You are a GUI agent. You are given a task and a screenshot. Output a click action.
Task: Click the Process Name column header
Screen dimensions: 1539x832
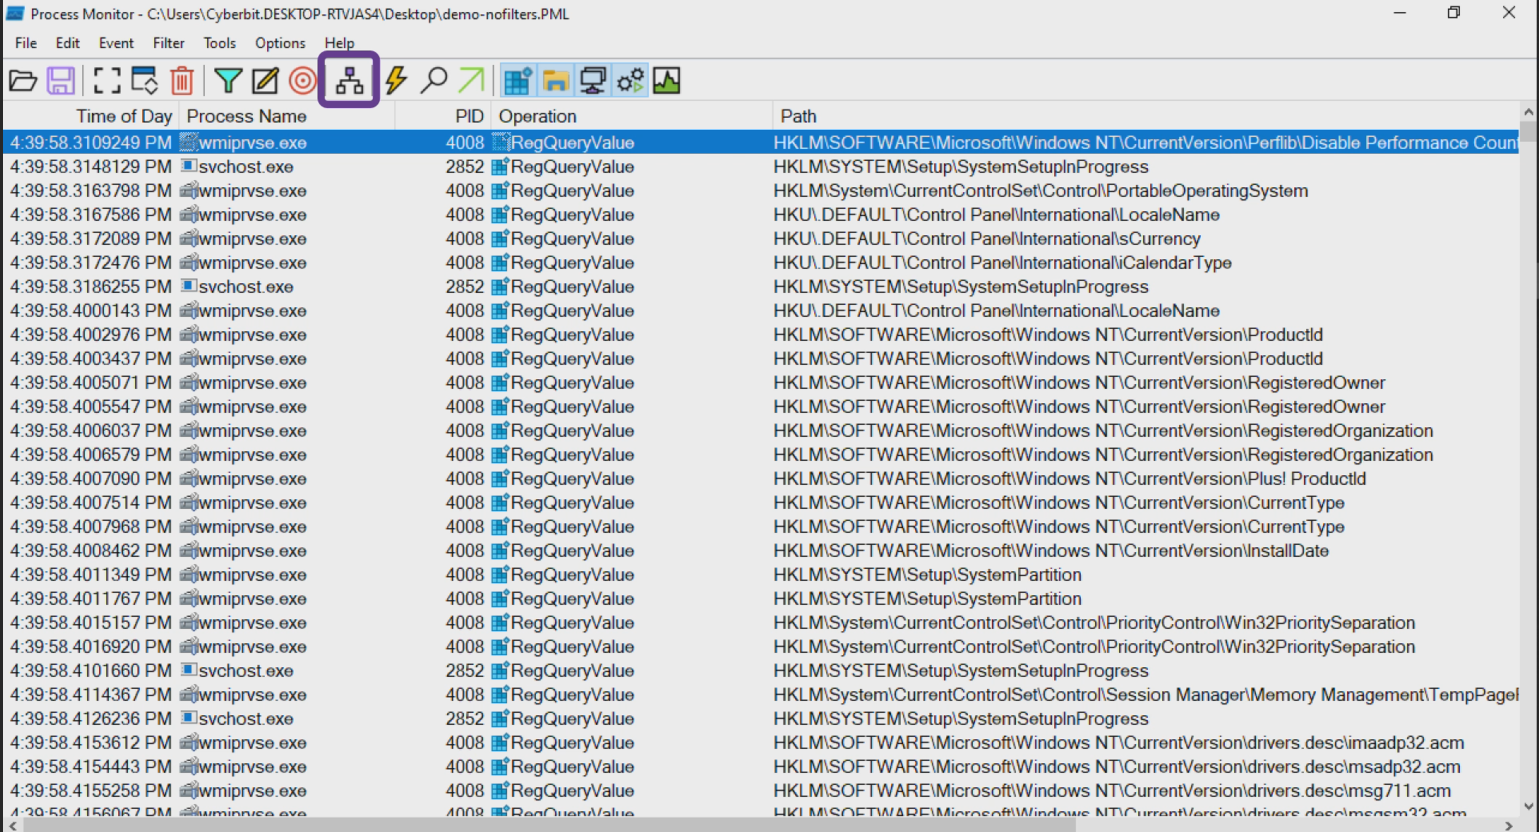(x=287, y=116)
